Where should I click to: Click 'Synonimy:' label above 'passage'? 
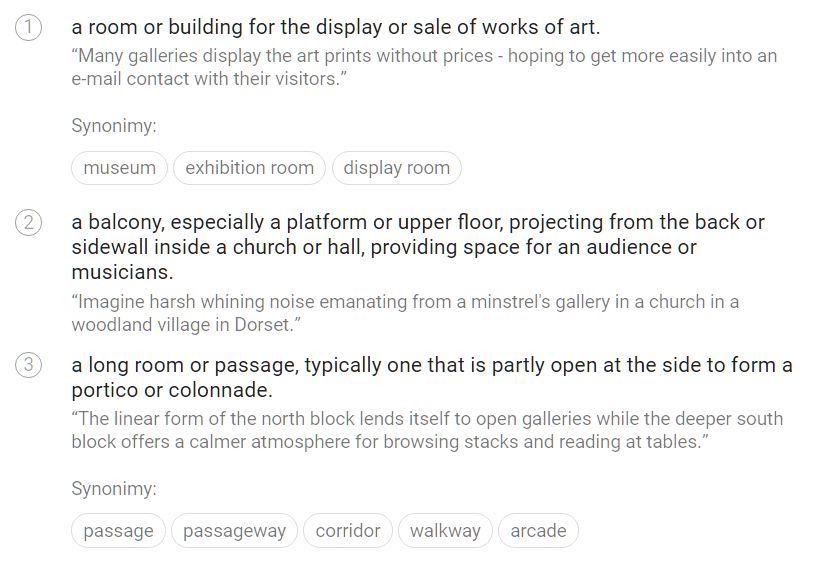(x=114, y=489)
